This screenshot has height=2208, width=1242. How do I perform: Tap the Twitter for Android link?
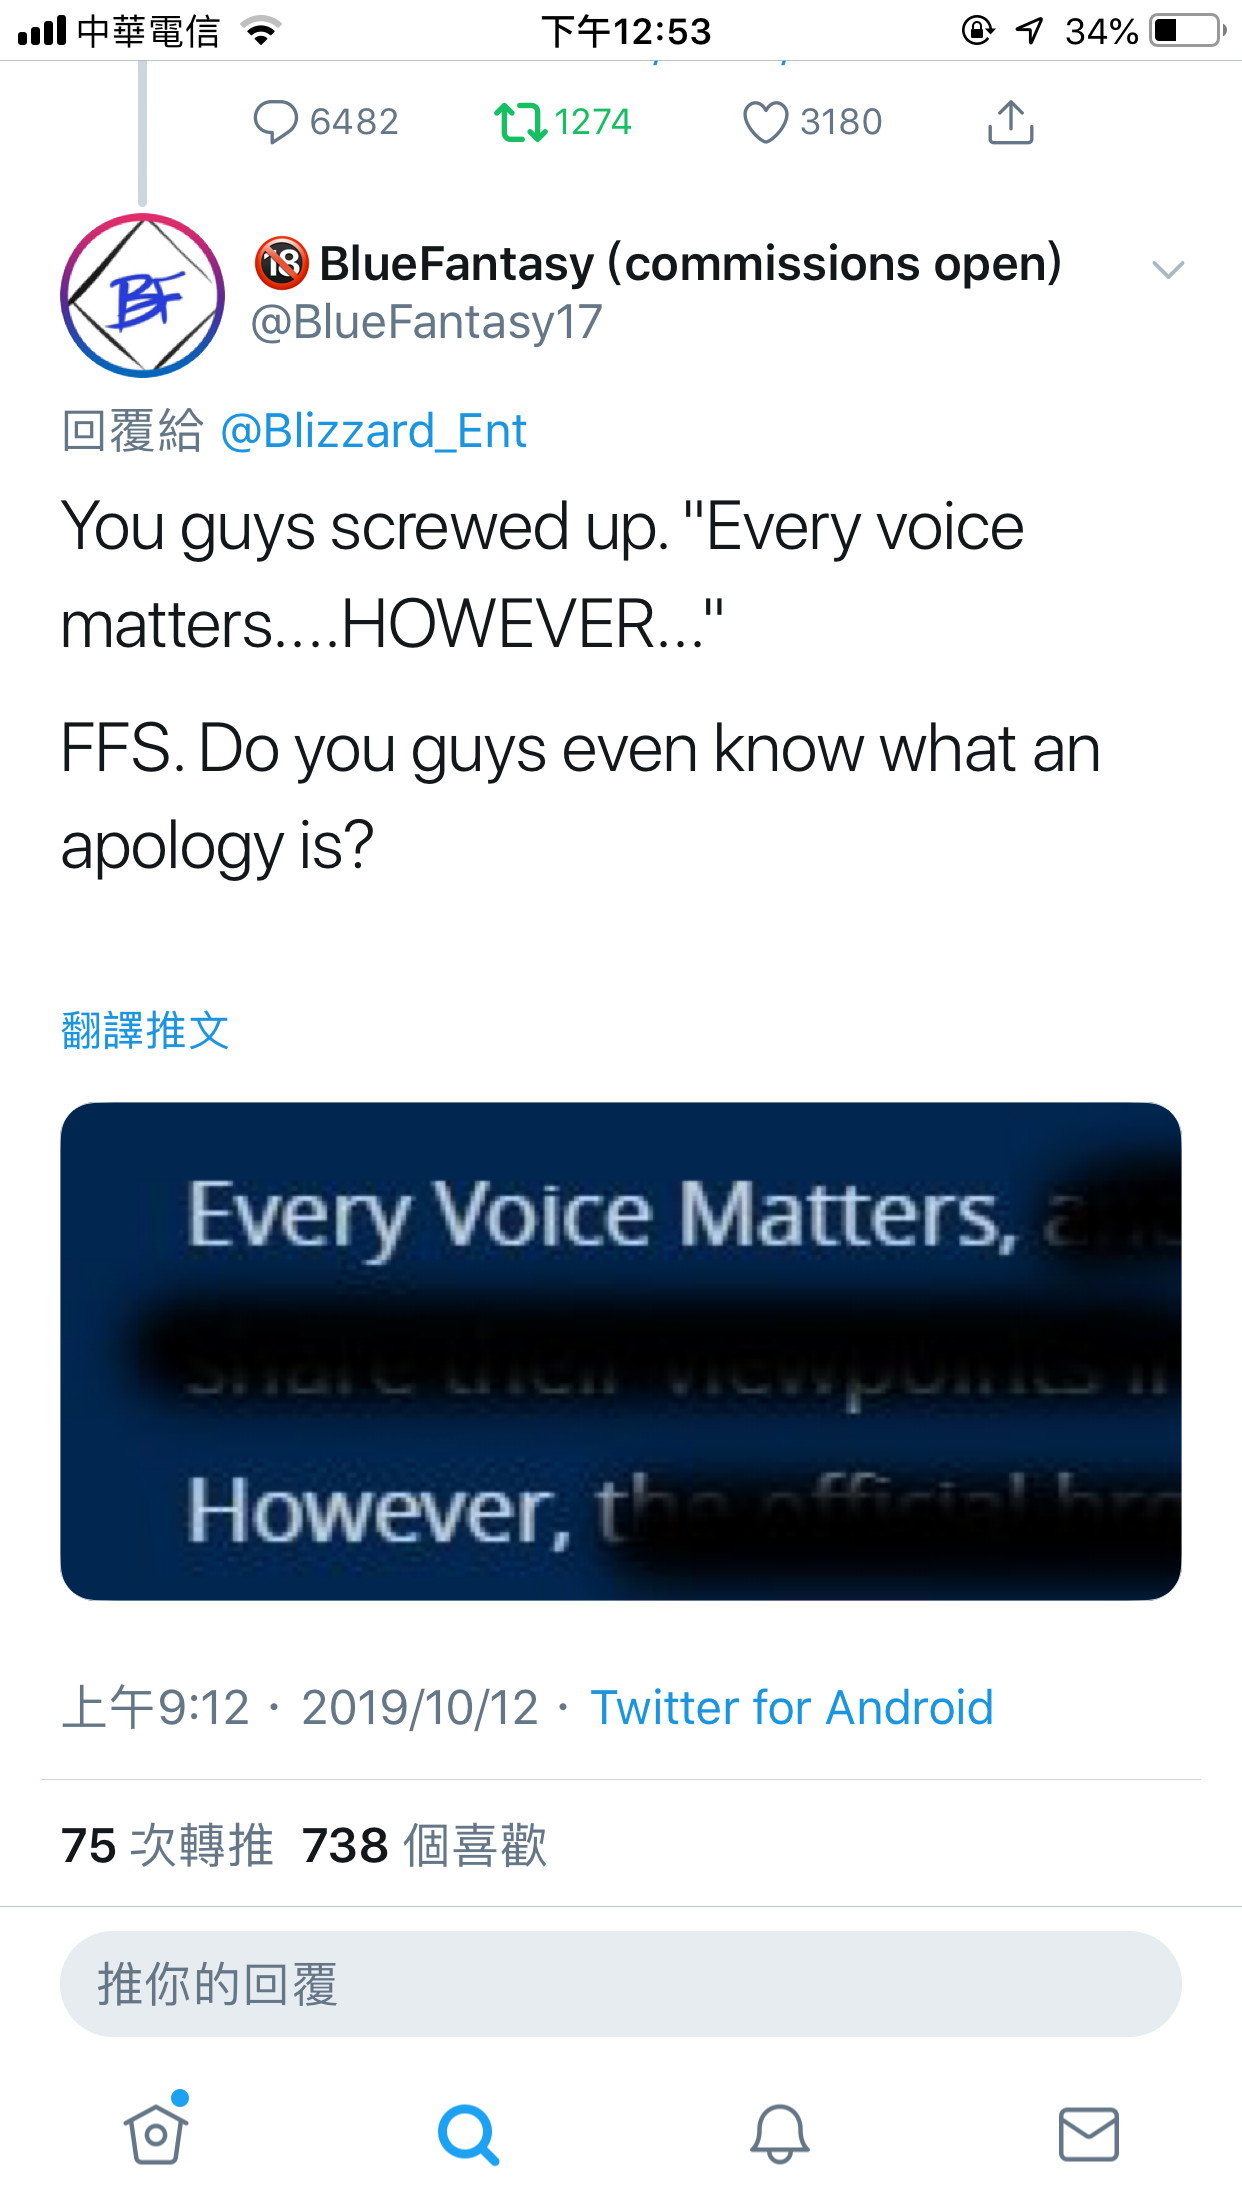coord(791,1708)
